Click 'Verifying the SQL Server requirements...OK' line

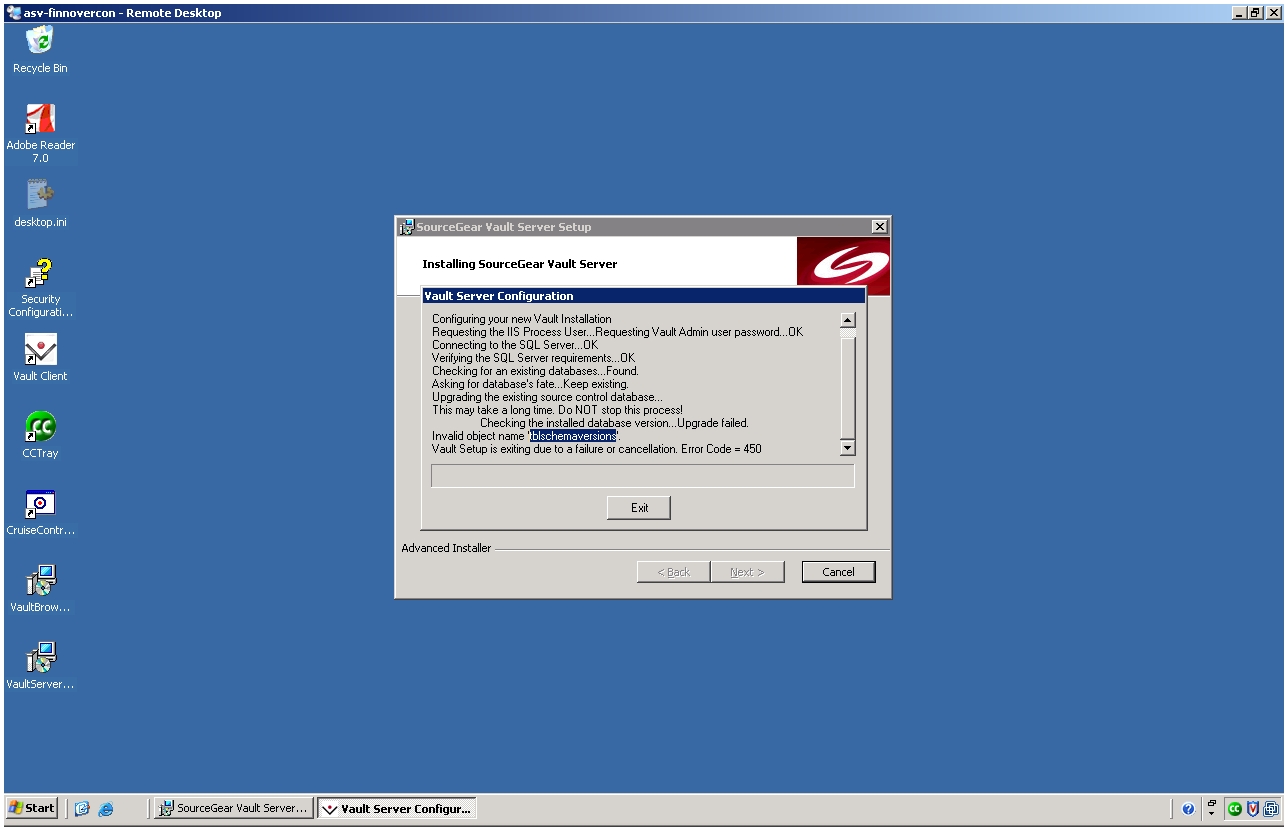(x=533, y=358)
